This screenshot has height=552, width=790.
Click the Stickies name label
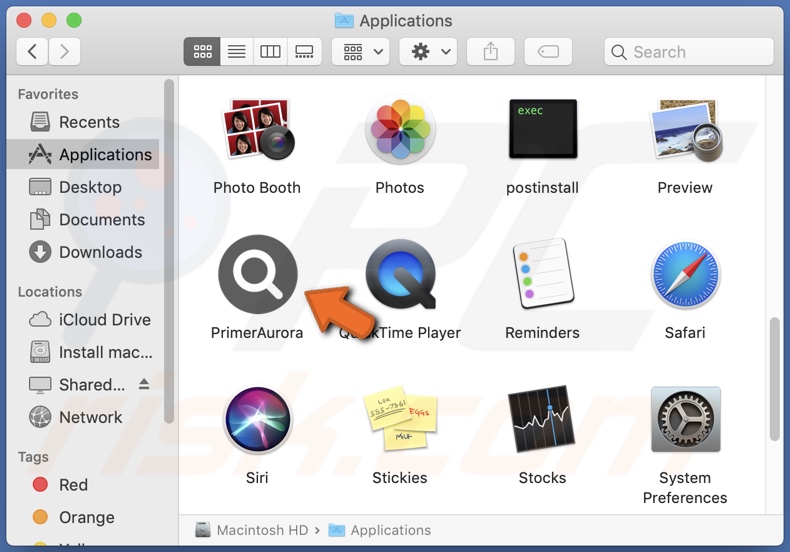point(400,477)
